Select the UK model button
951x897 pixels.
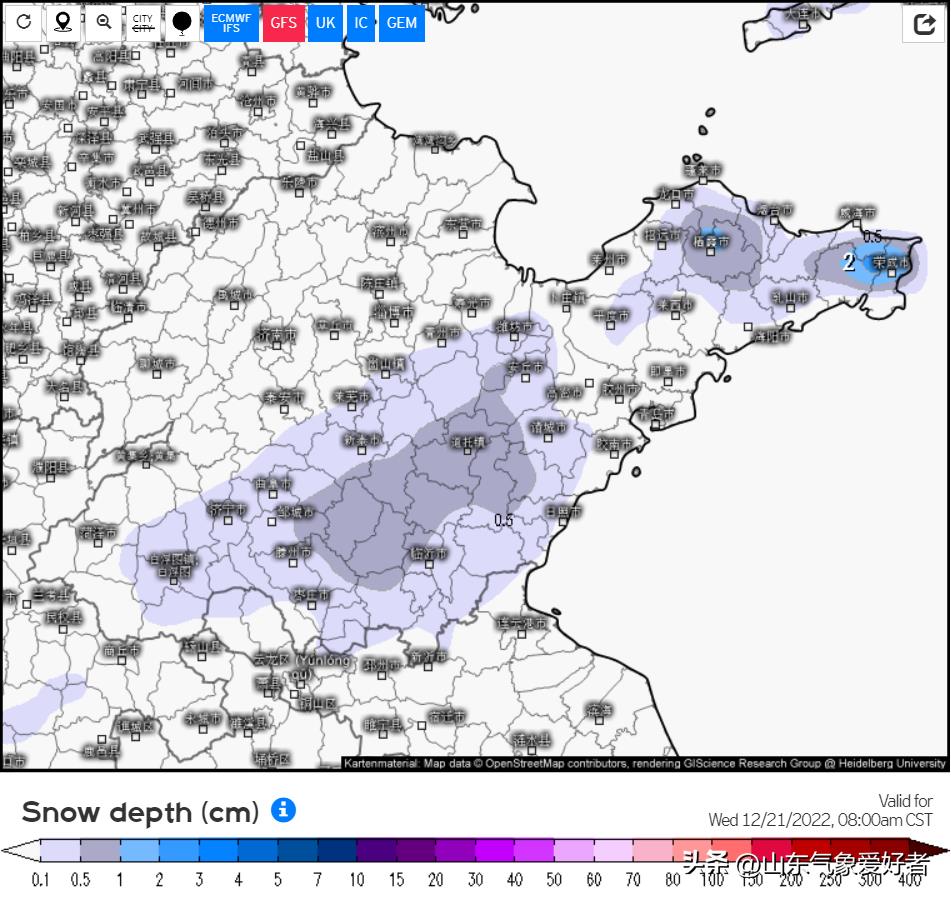325,22
